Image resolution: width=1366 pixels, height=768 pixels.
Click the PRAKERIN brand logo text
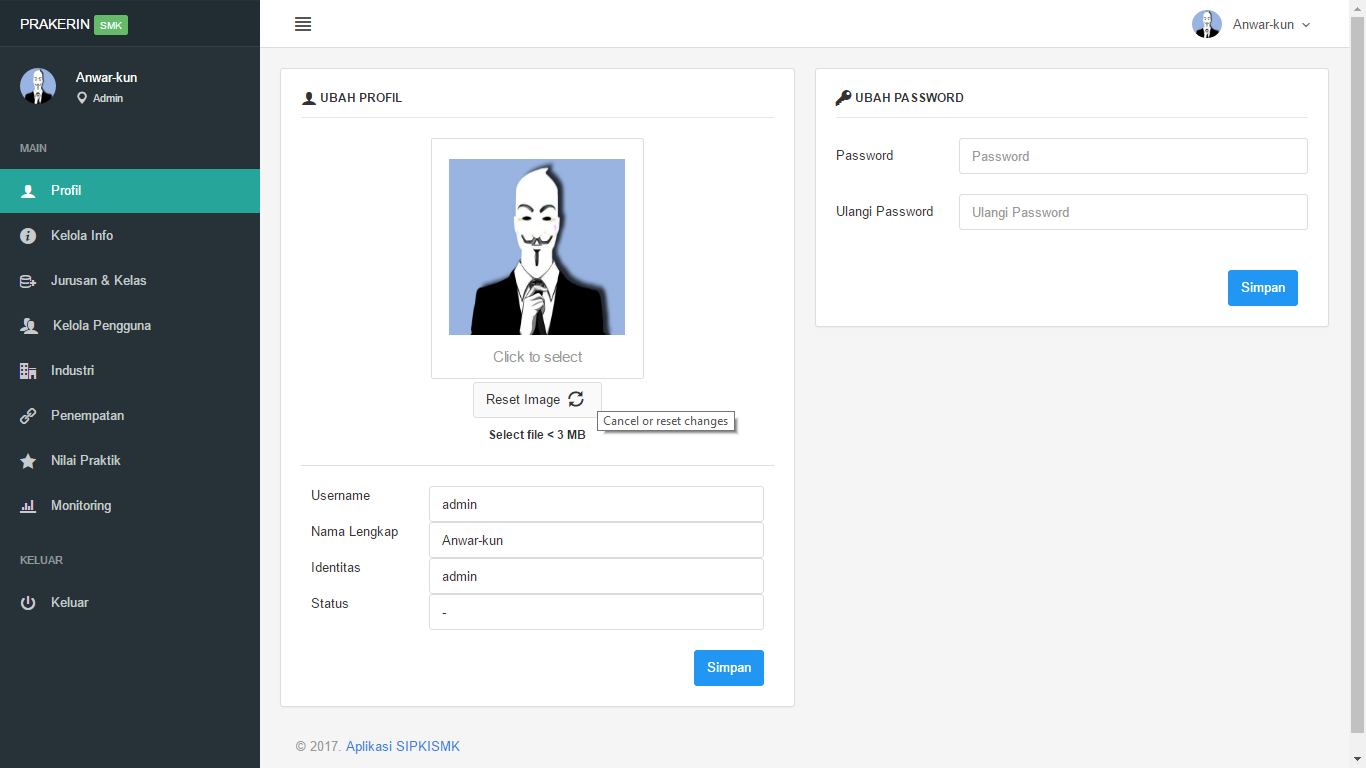(55, 24)
